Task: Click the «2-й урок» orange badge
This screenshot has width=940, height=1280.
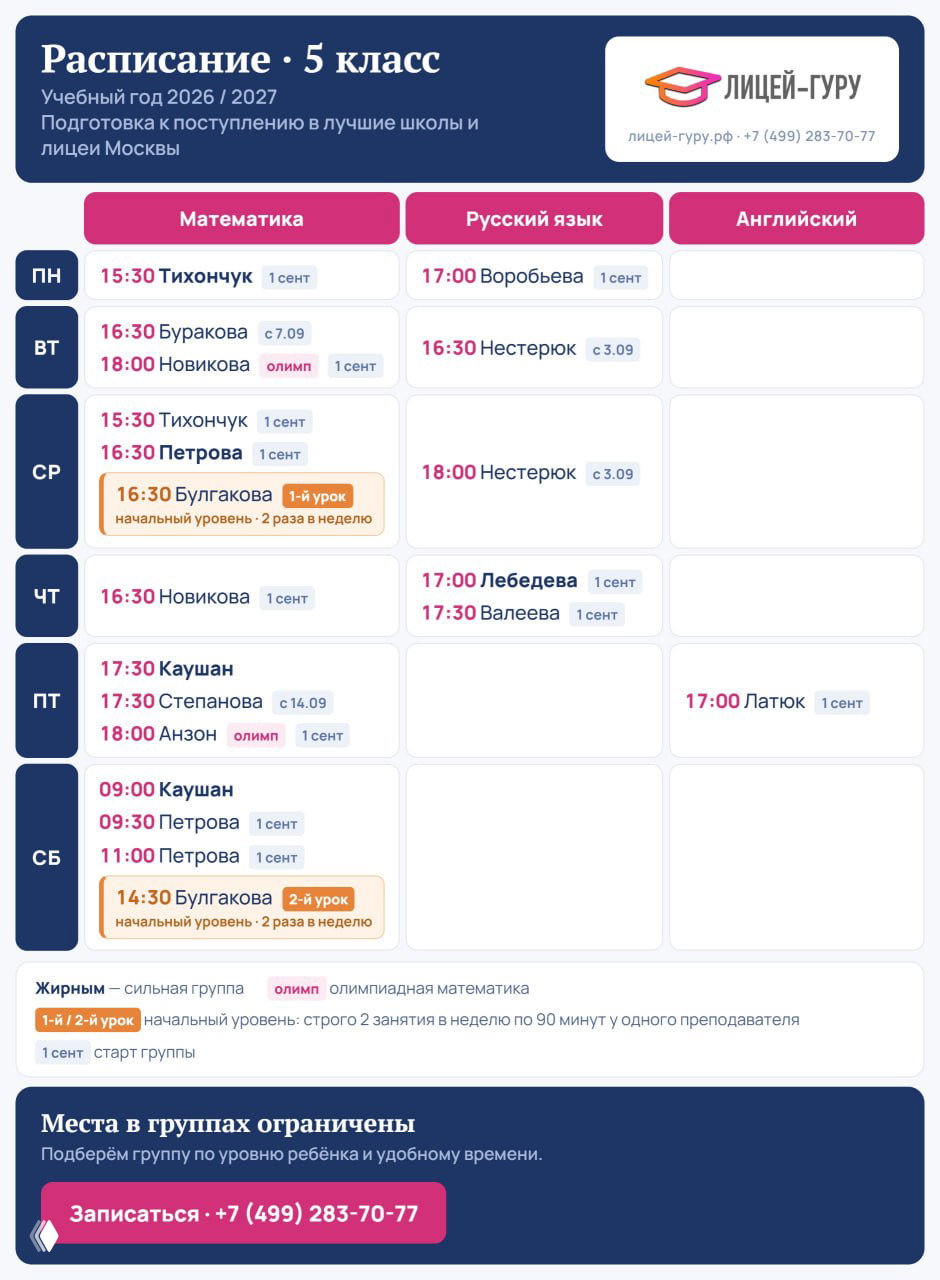Action: (x=318, y=898)
